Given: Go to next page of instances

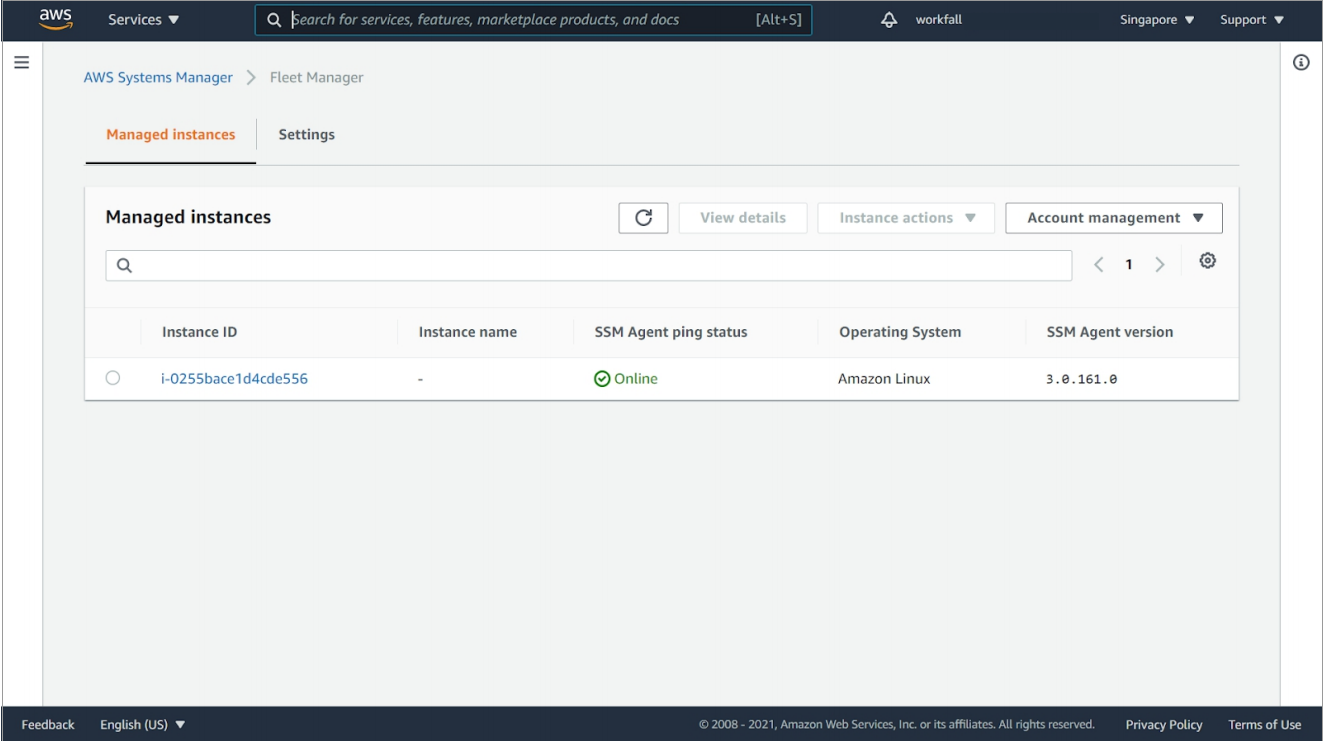Looking at the screenshot, I should click(1160, 265).
